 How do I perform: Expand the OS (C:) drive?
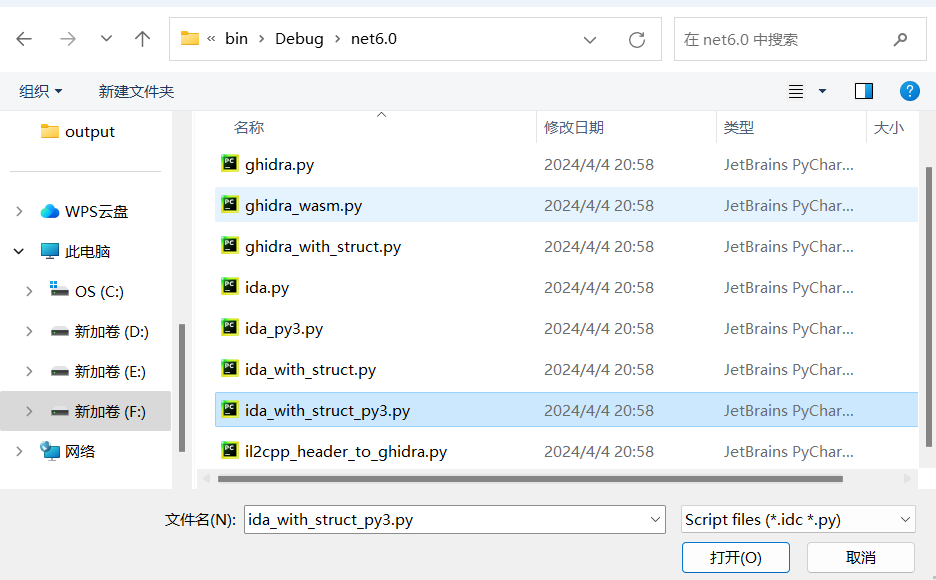pyautogui.click(x=29, y=291)
